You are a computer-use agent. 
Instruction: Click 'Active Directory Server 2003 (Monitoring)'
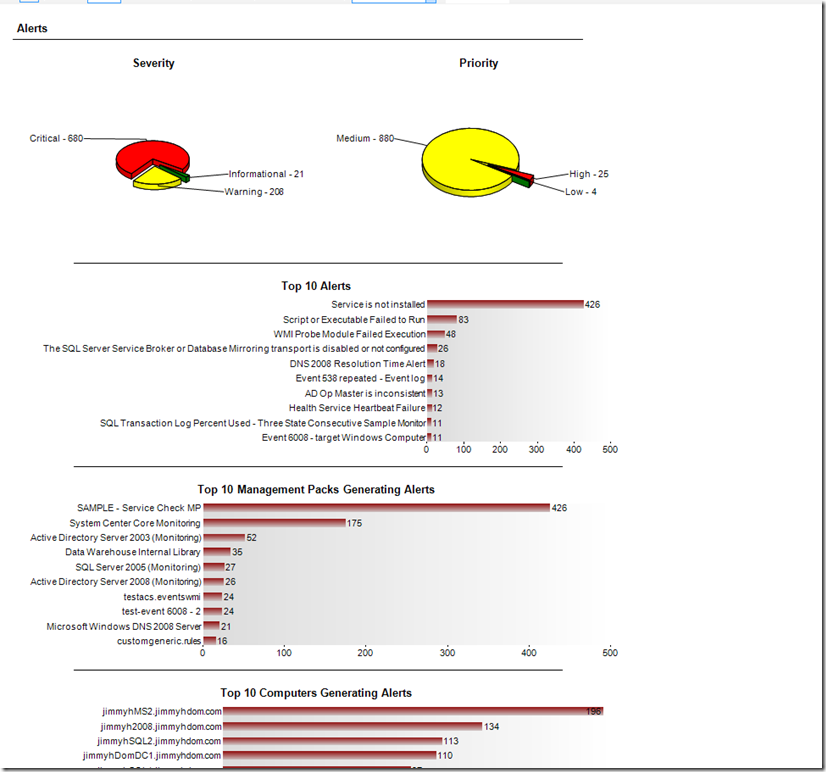point(116,538)
